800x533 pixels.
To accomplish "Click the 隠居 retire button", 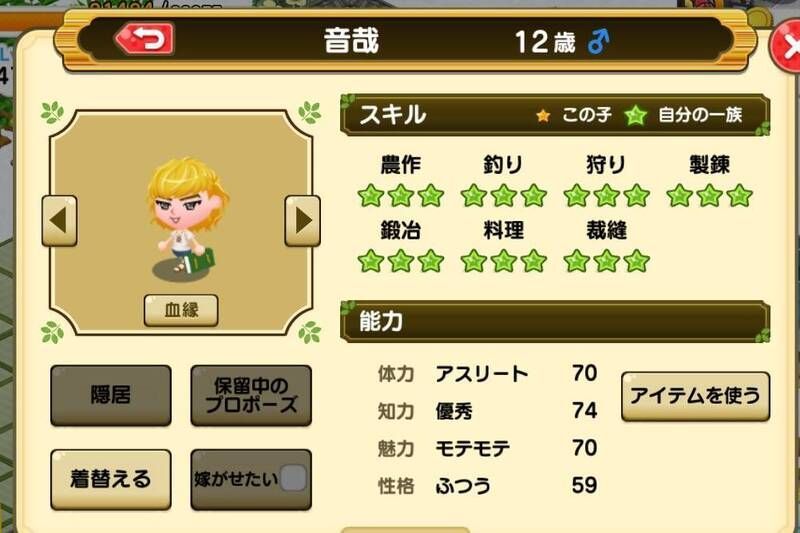I will click(x=111, y=395).
